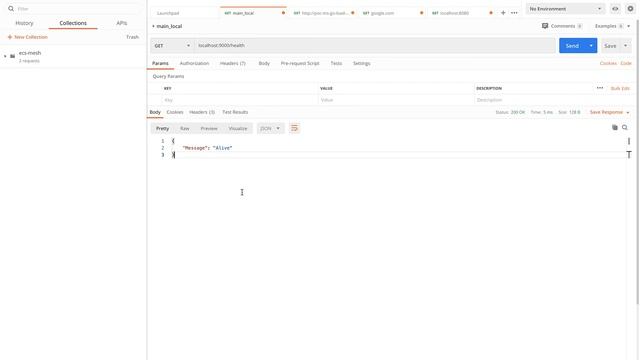
Task: Select the Headers (7) request tab
Action: (233, 64)
